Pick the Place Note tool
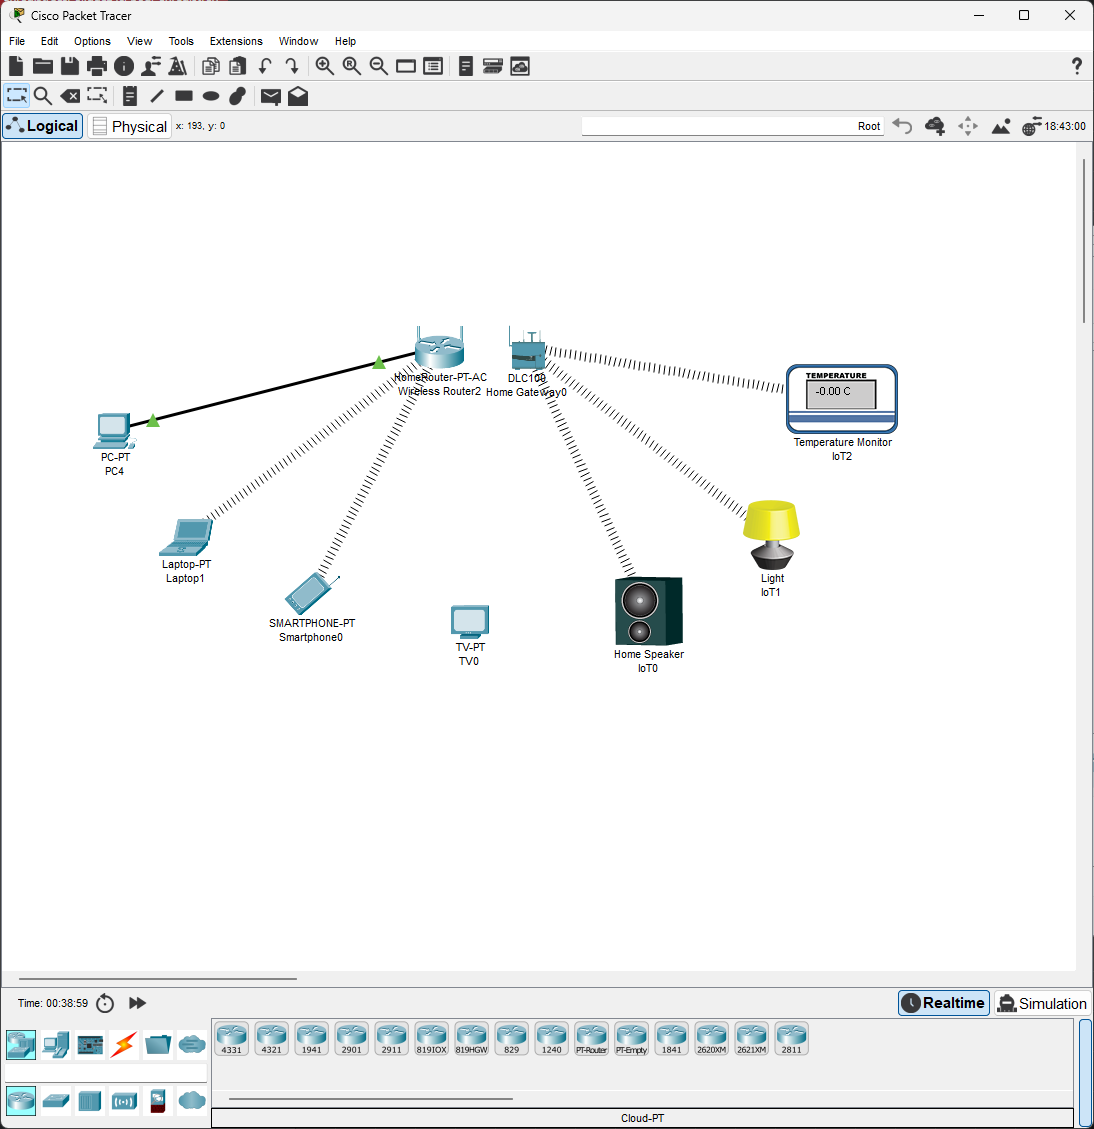Screen dimensions: 1094x1129 [x=130, y=96]
